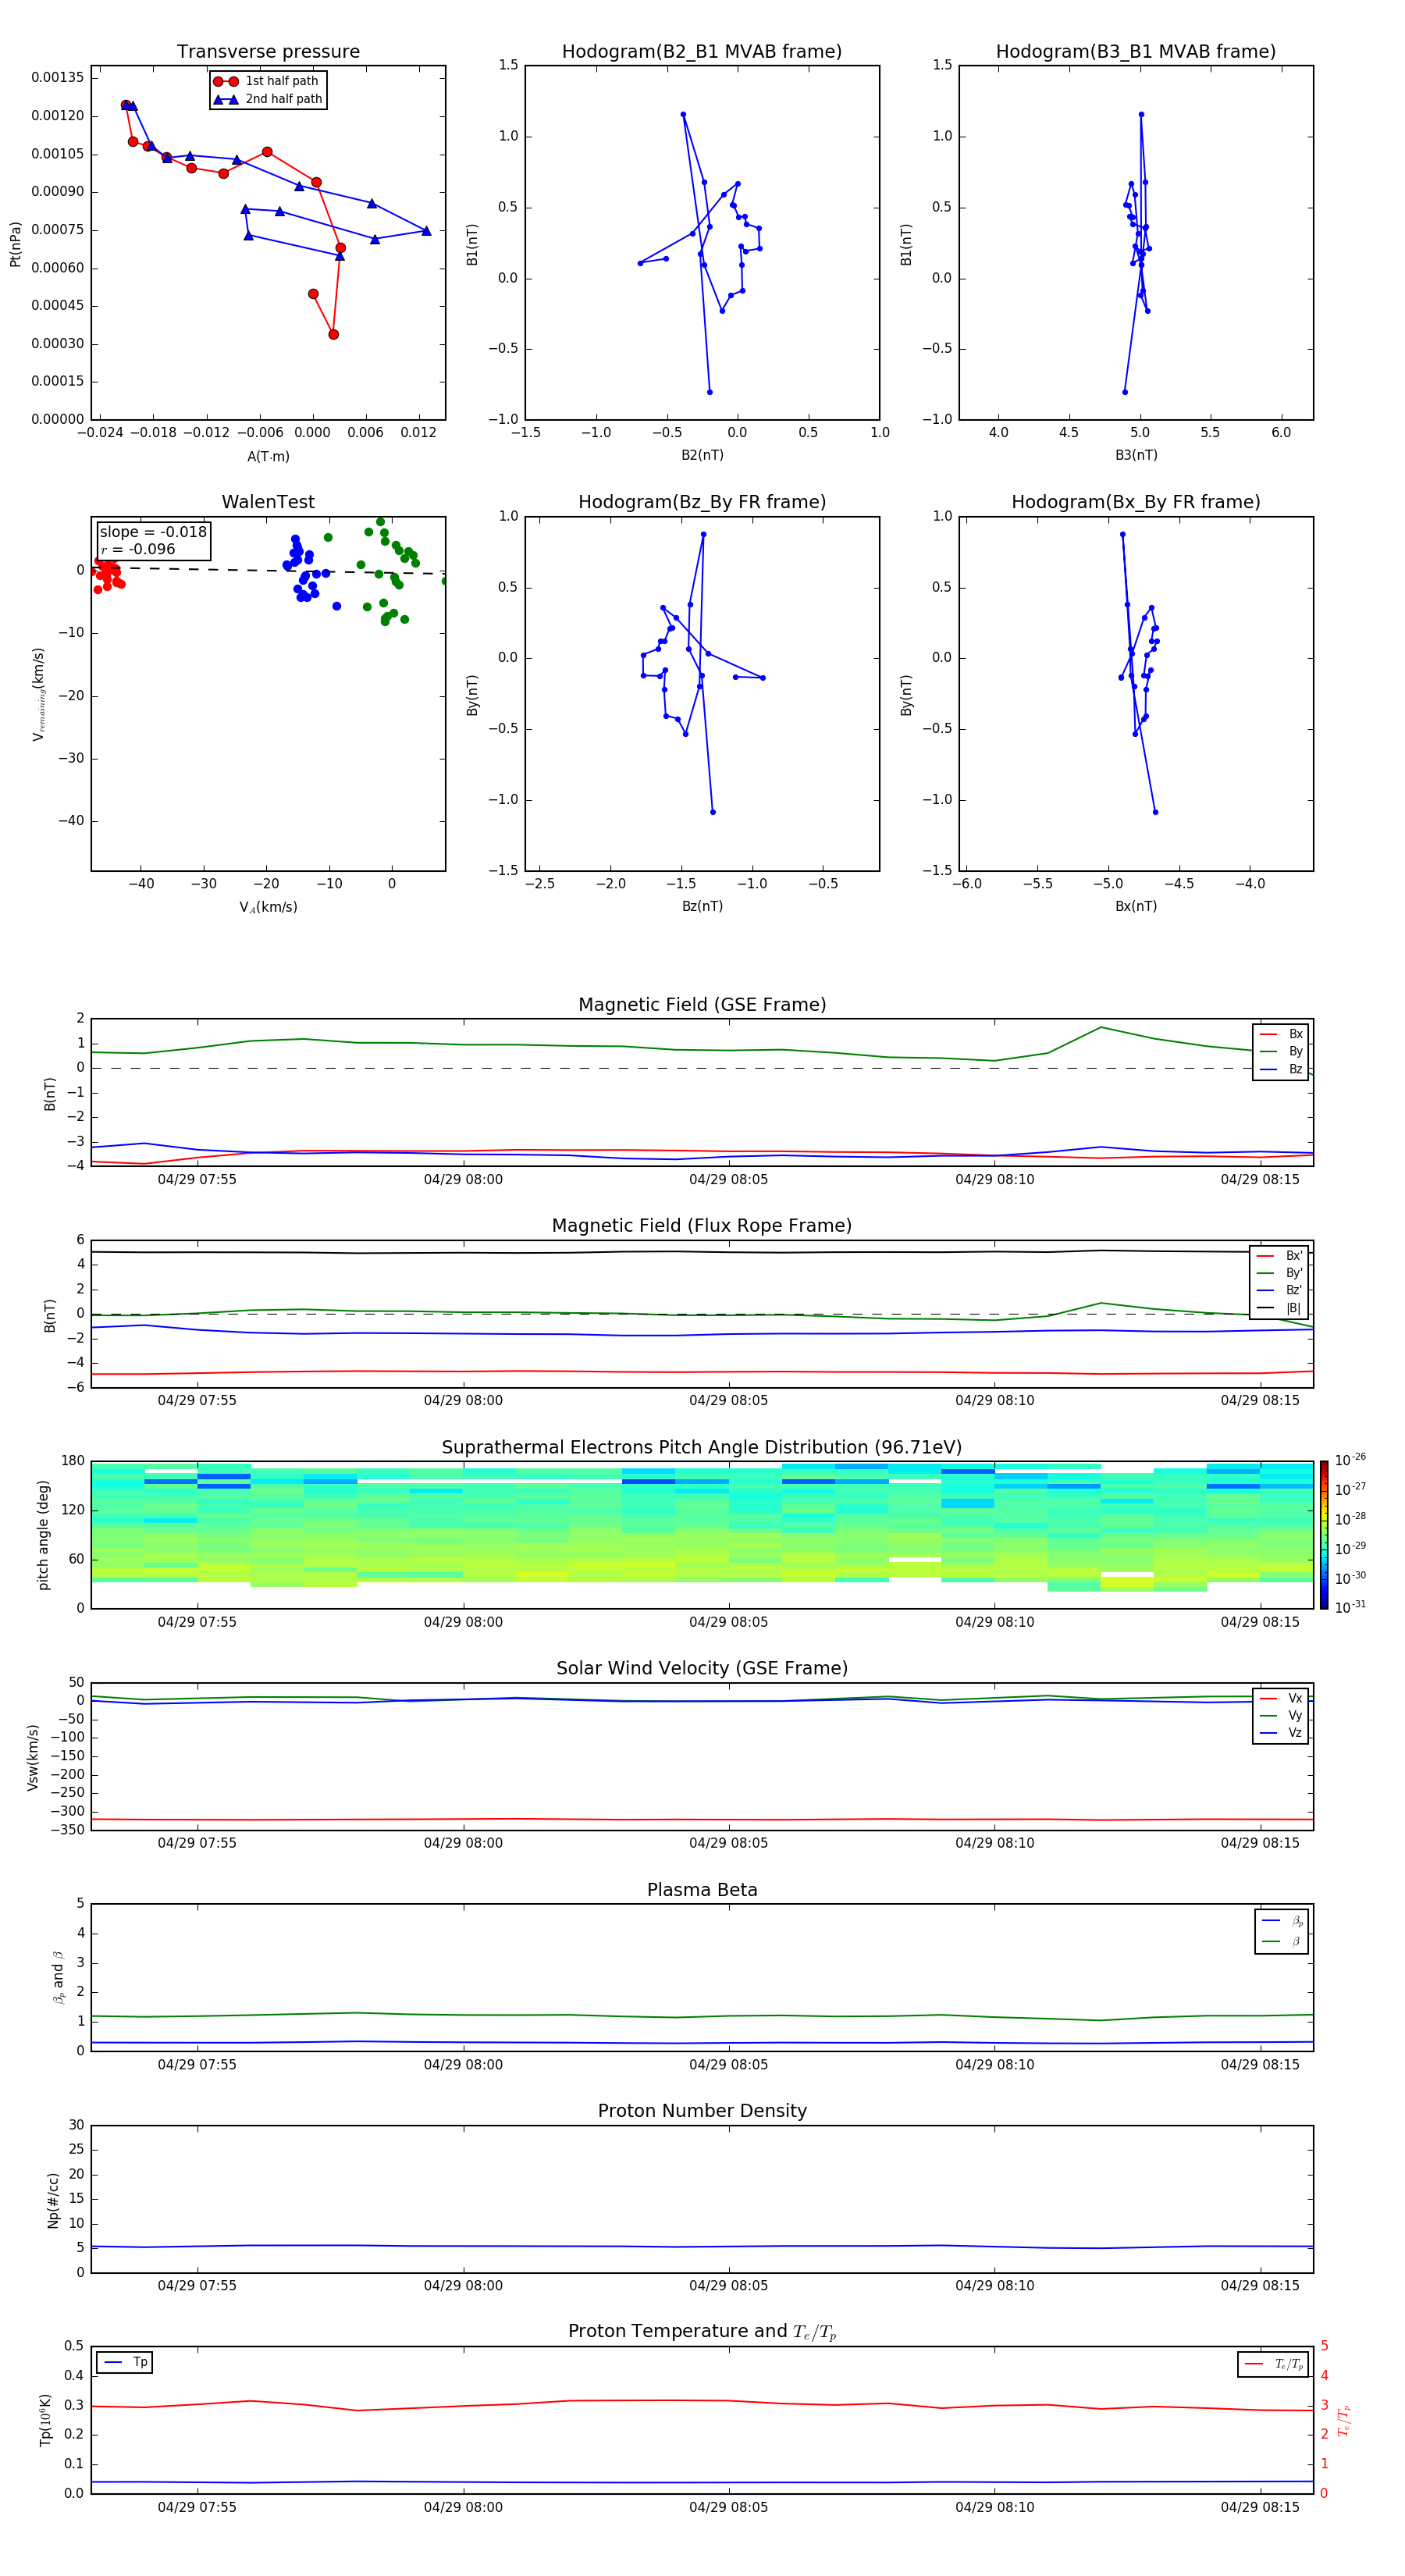Image resolution: width=1405 pixels, height=2576 pixels.
Task: Select the Tp legend entry
Action: tap(124, 2362)
